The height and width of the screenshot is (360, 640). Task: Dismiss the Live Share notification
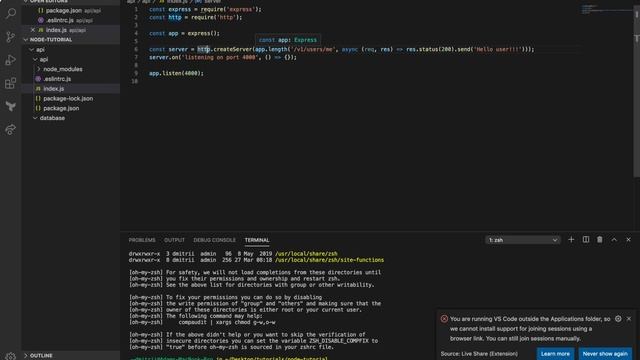(629, 319)
